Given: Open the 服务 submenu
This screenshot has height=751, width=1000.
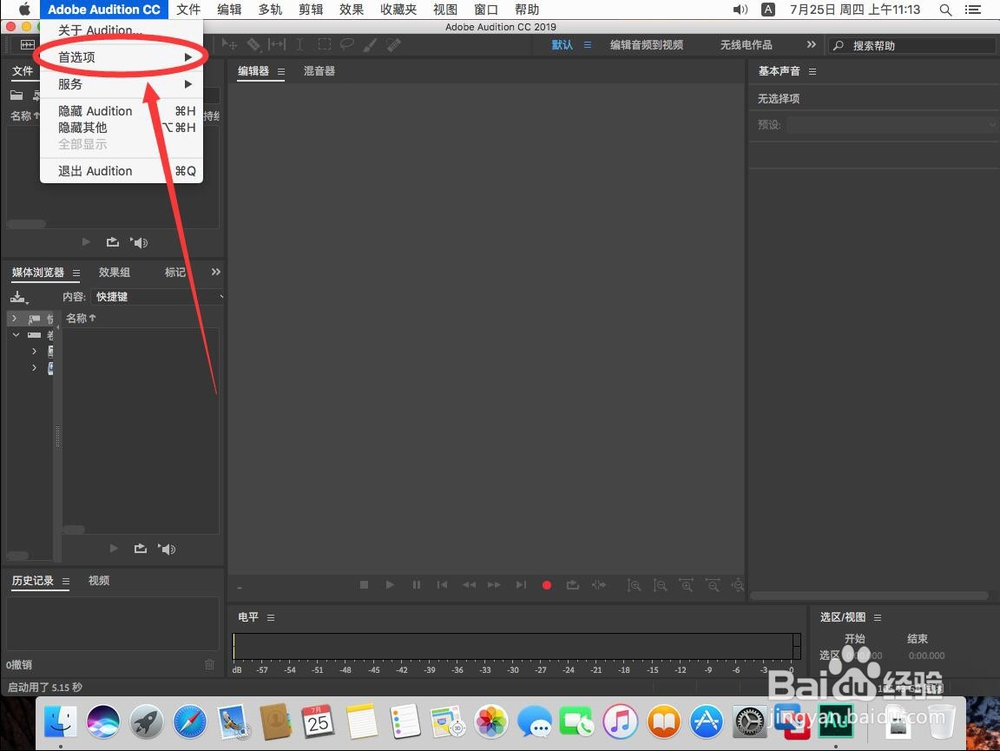Looking at the screenshot, I should coord(121,84).
